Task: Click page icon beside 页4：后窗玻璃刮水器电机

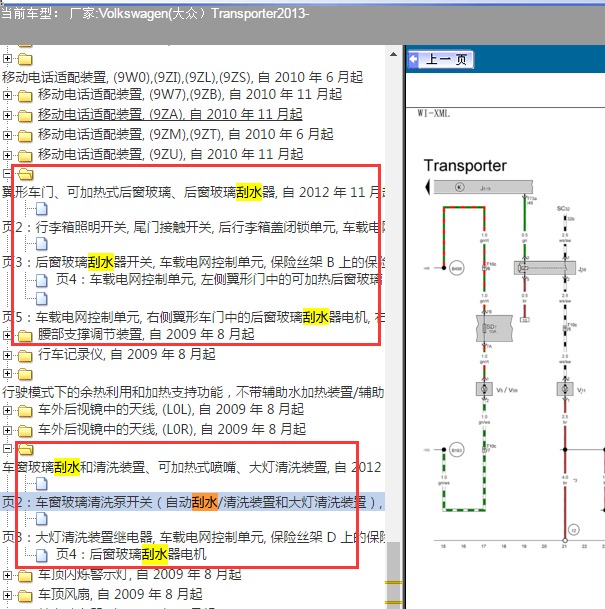Action: tap(42, 555)
